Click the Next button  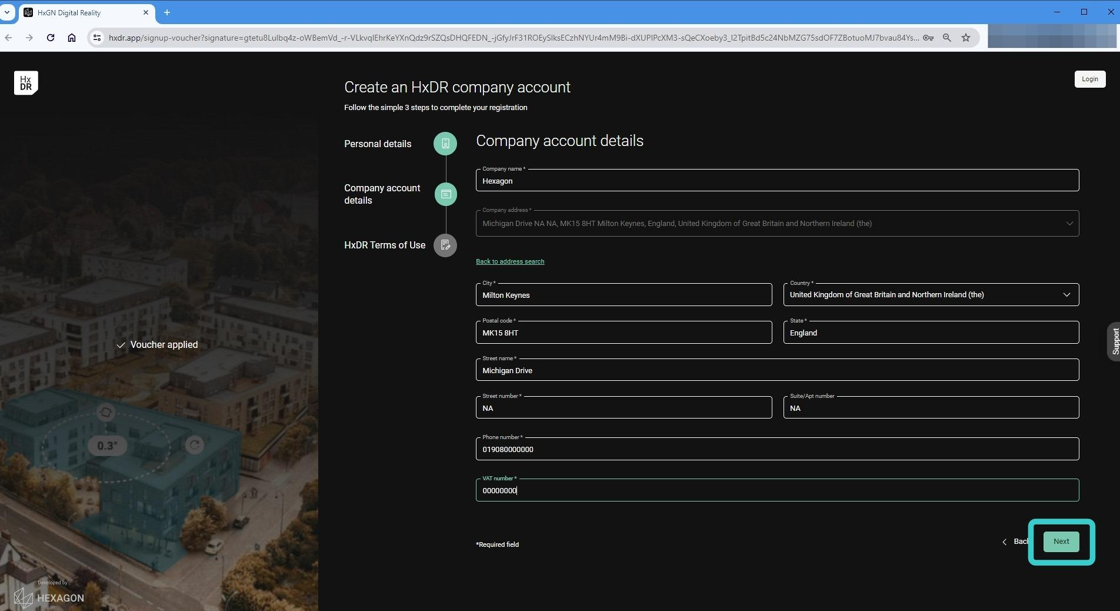1061,542
